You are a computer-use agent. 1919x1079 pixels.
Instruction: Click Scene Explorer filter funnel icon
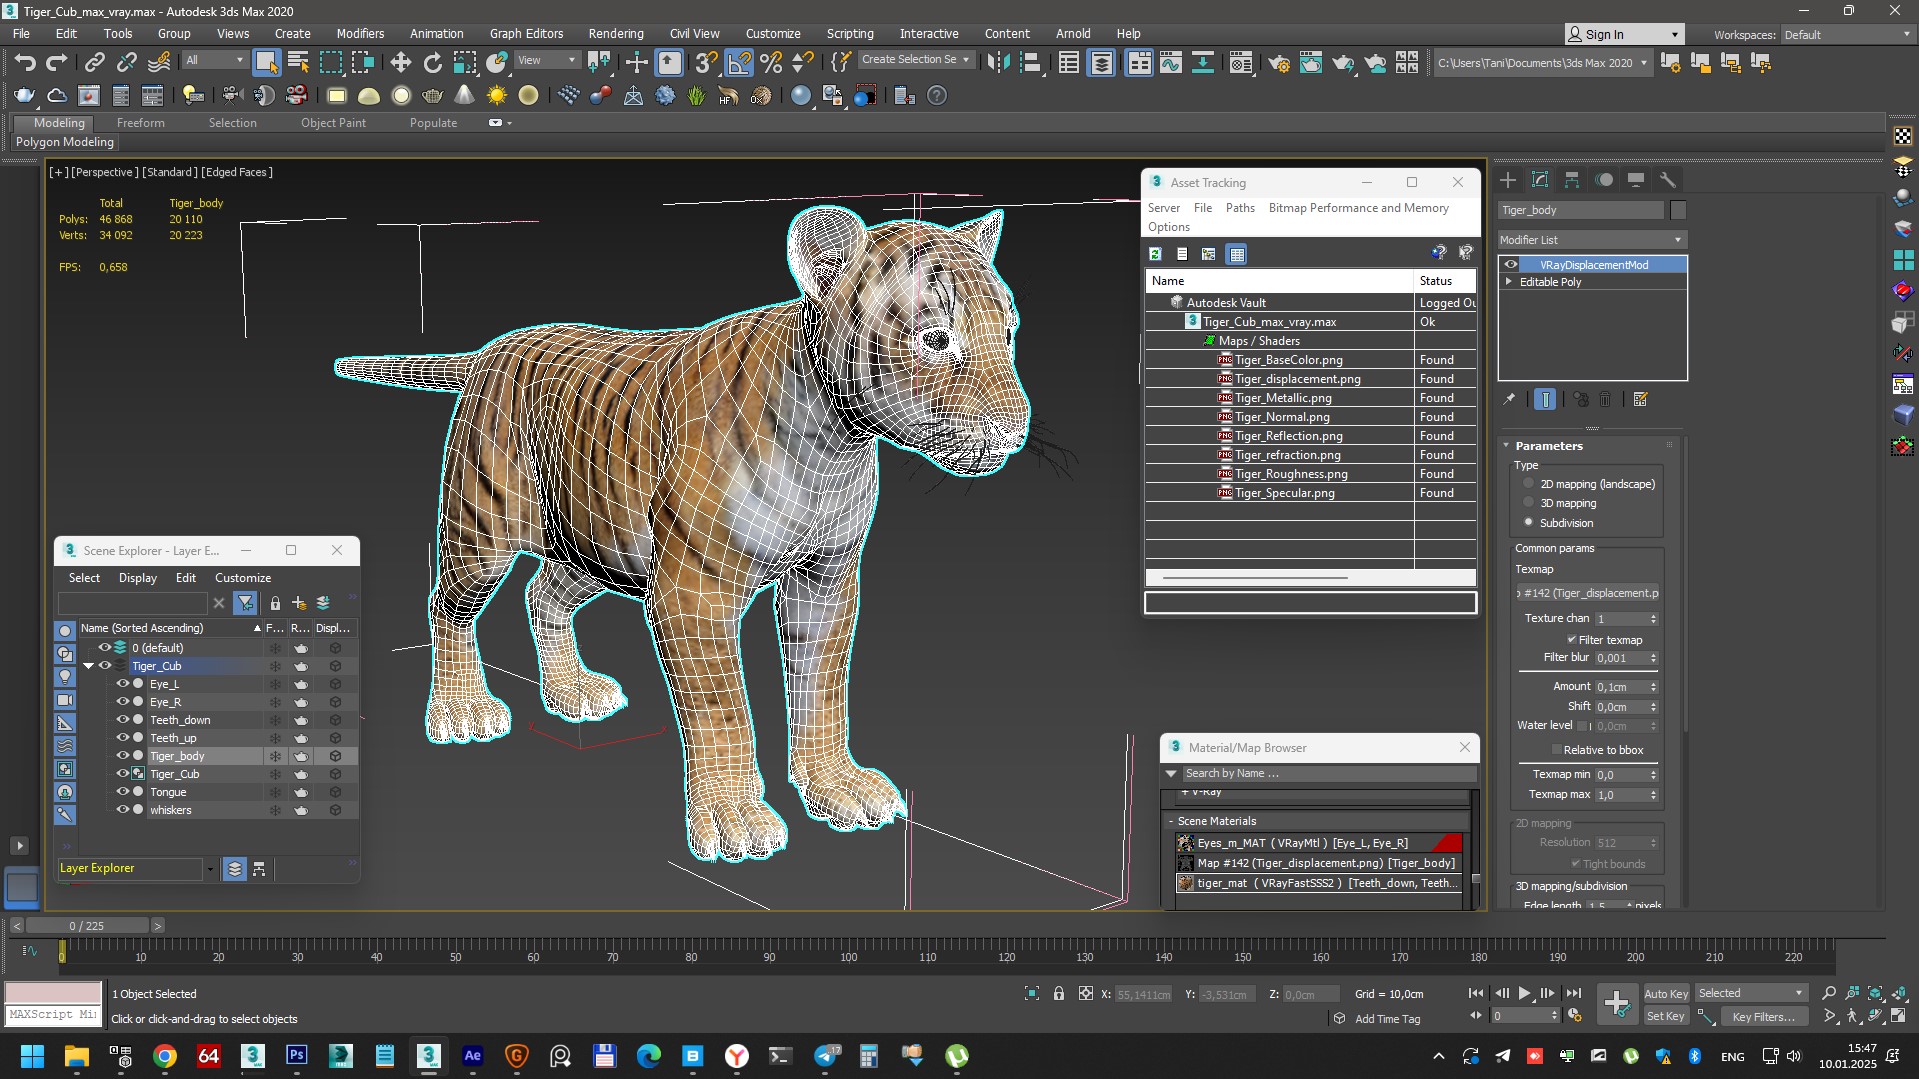(245, 603)
